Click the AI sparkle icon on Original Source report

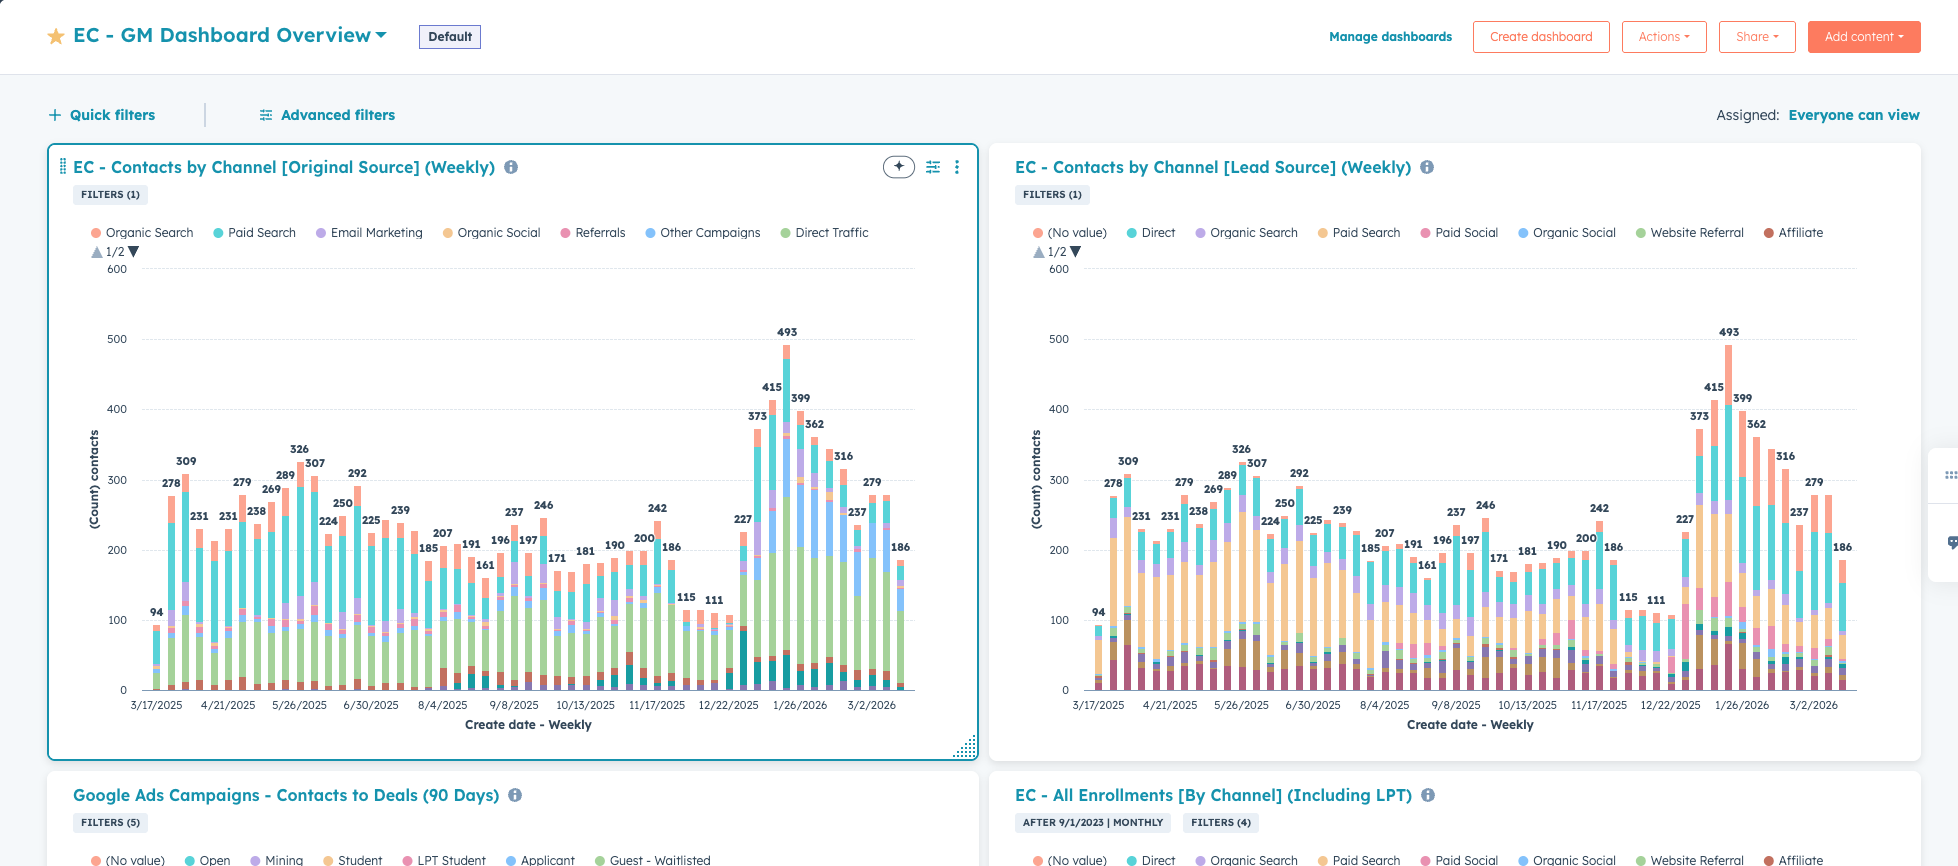pos(899,167)
